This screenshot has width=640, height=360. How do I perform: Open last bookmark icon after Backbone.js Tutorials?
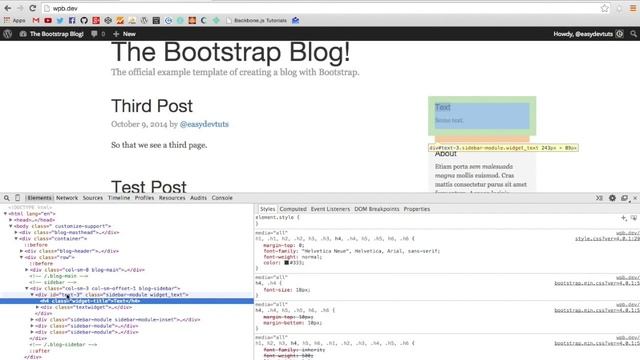pos(296,20)
